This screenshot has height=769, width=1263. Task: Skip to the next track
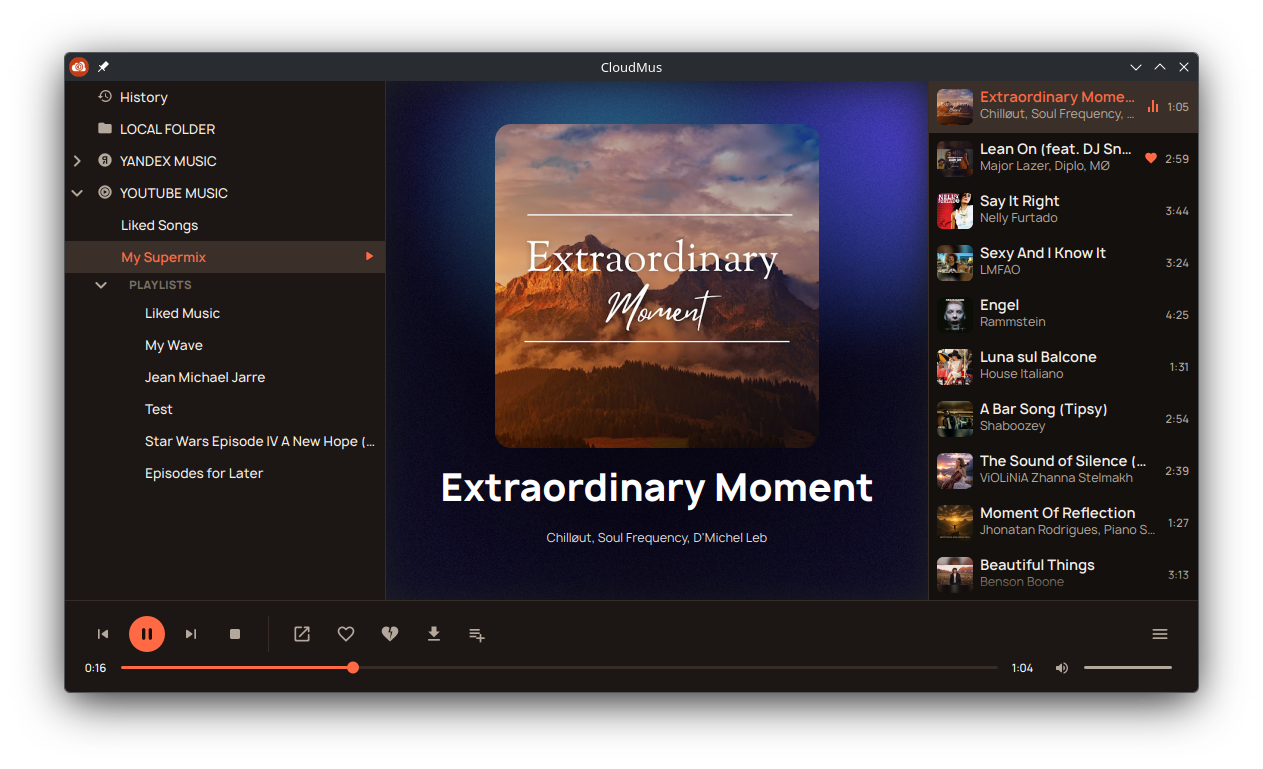coord(191,634)
